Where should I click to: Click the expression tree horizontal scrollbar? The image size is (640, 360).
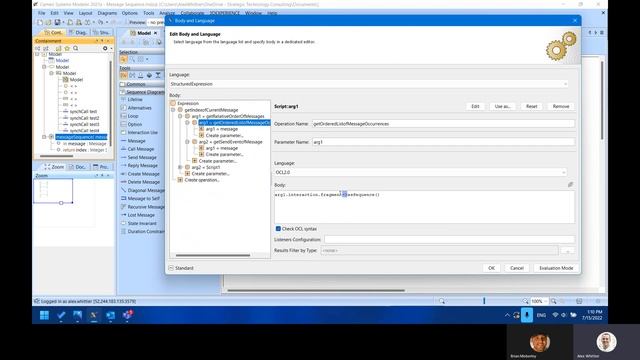pos(213,256)
